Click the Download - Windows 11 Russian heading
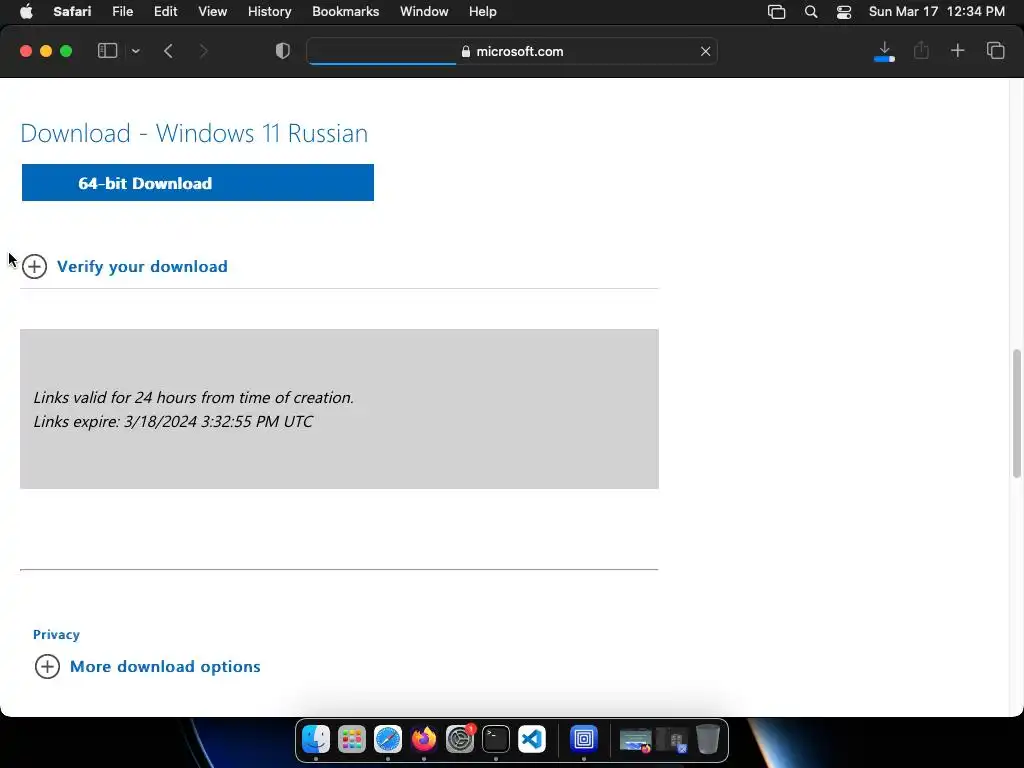Image resolution: width=1024 pixels, height=768 pixels. point(194,133)
